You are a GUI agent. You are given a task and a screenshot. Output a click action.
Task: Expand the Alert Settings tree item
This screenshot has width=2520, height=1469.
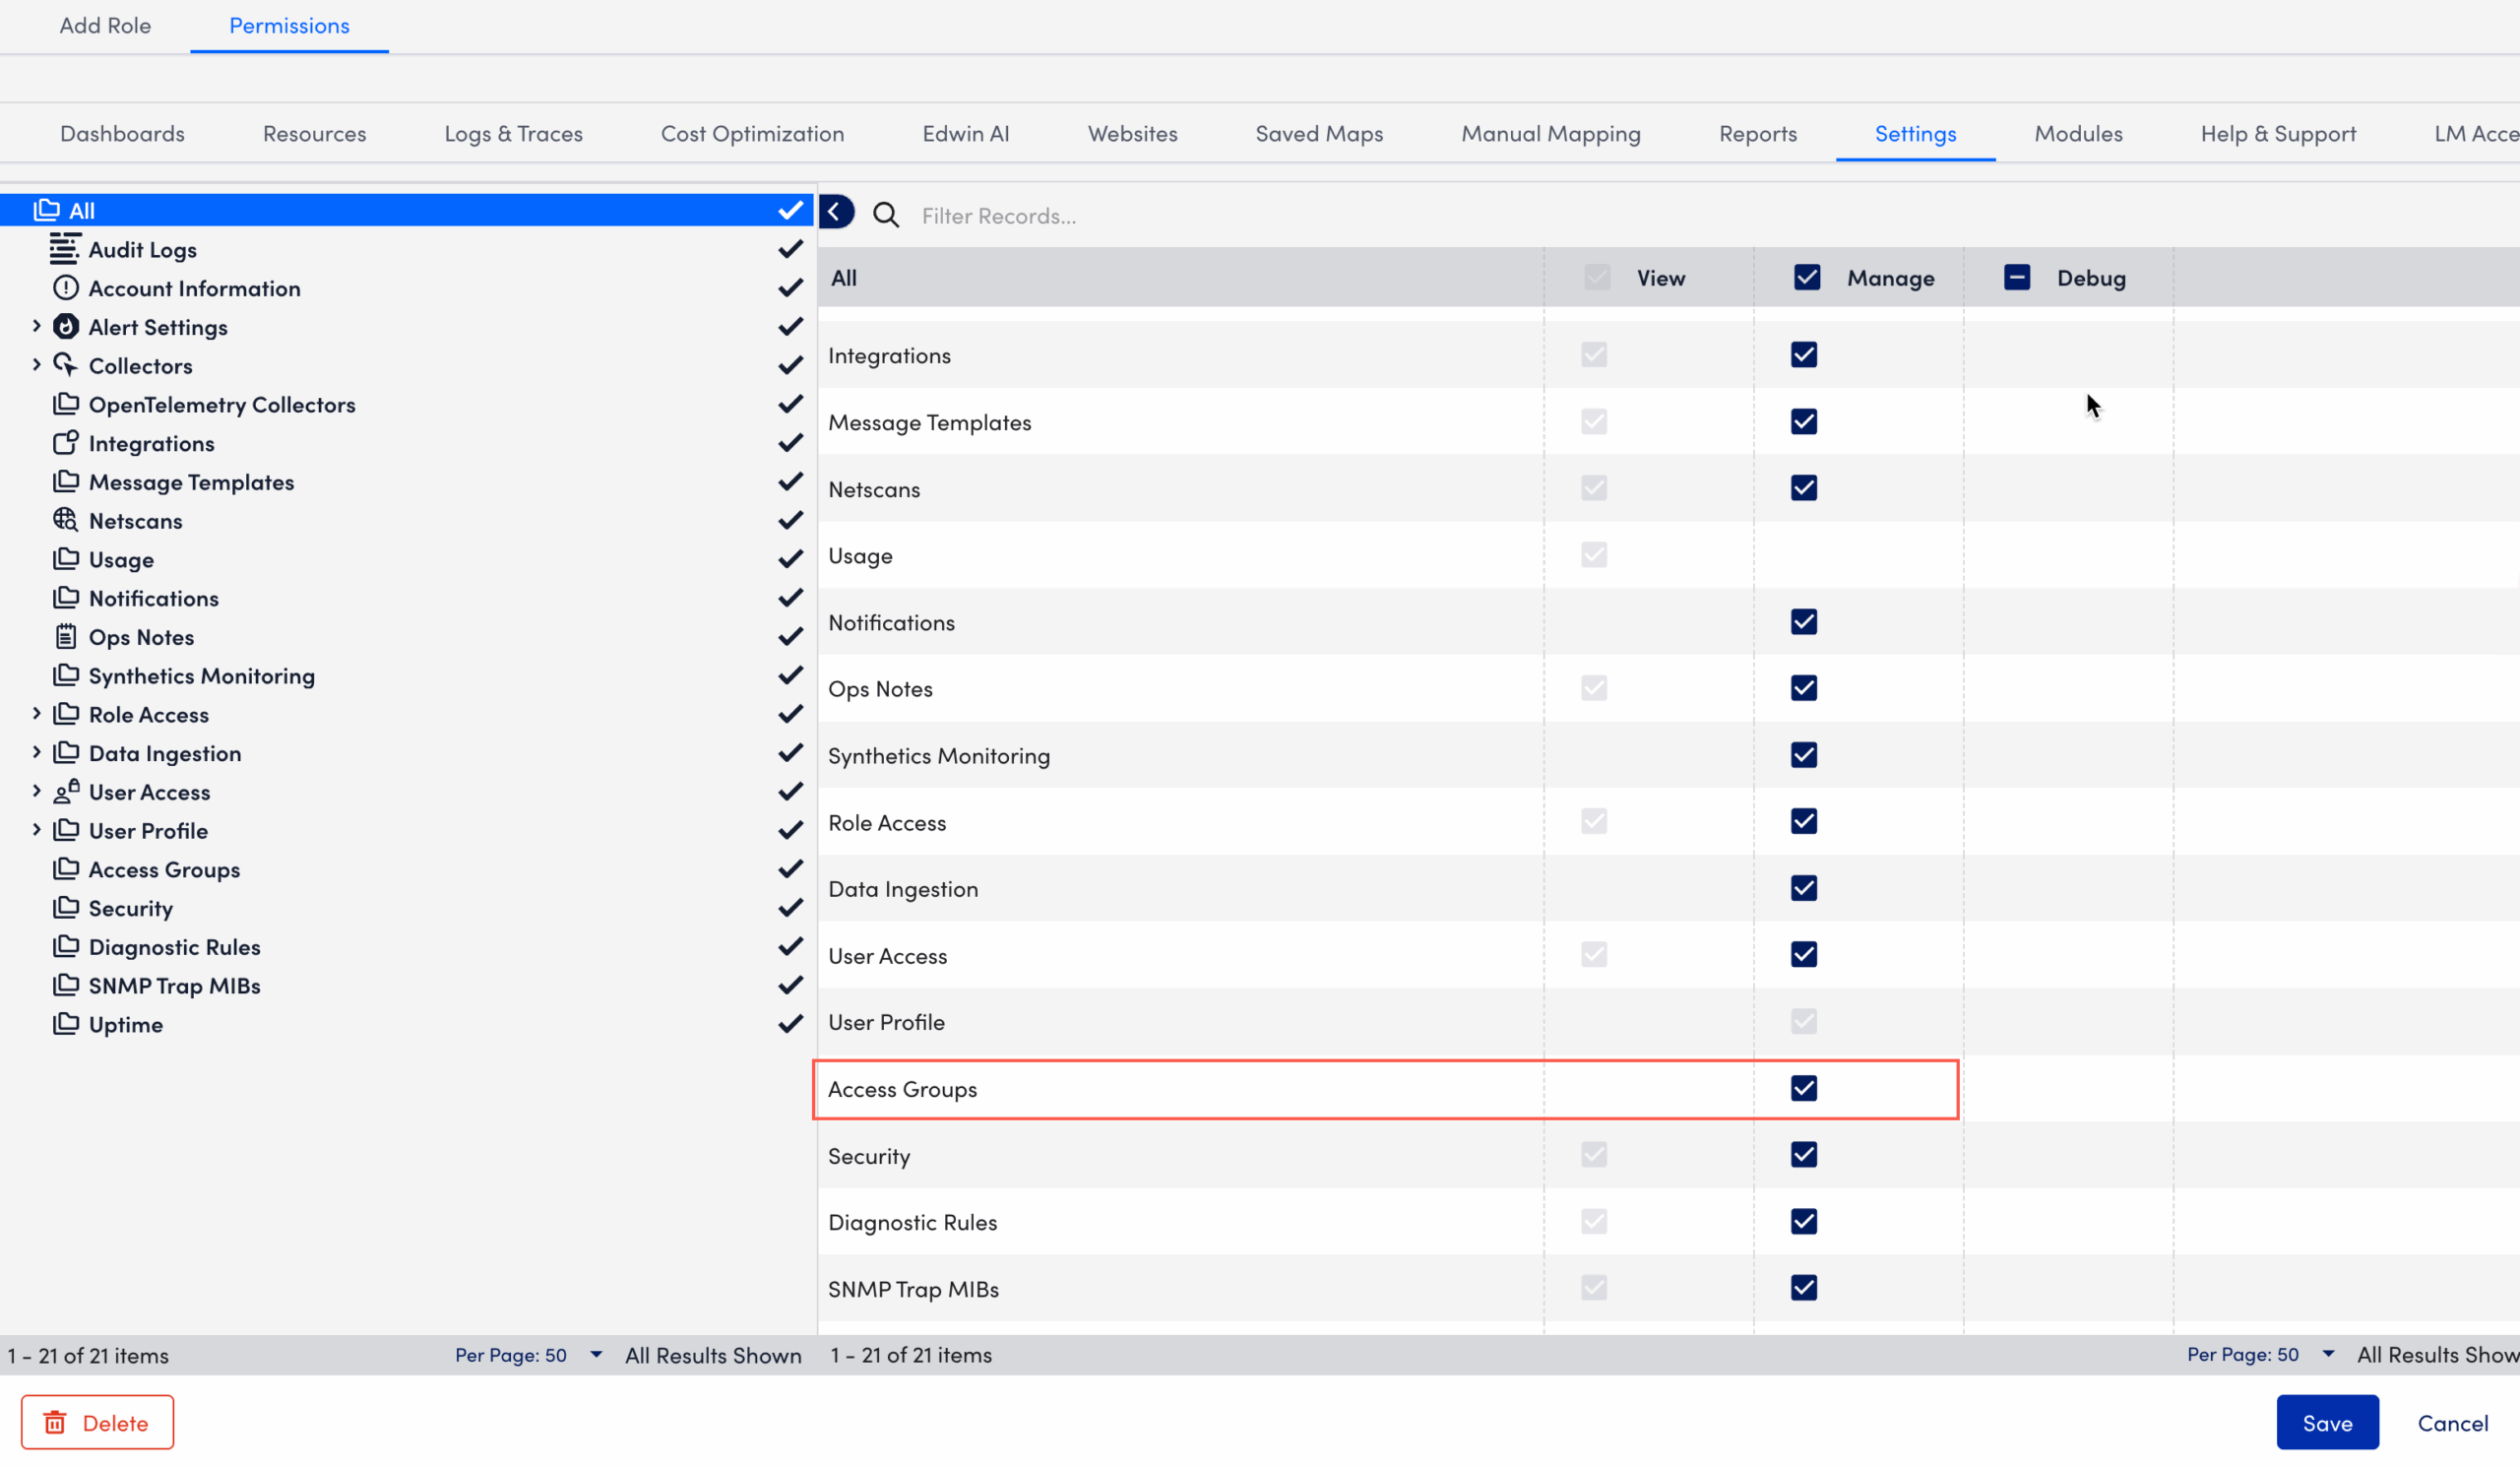point(36,326)
